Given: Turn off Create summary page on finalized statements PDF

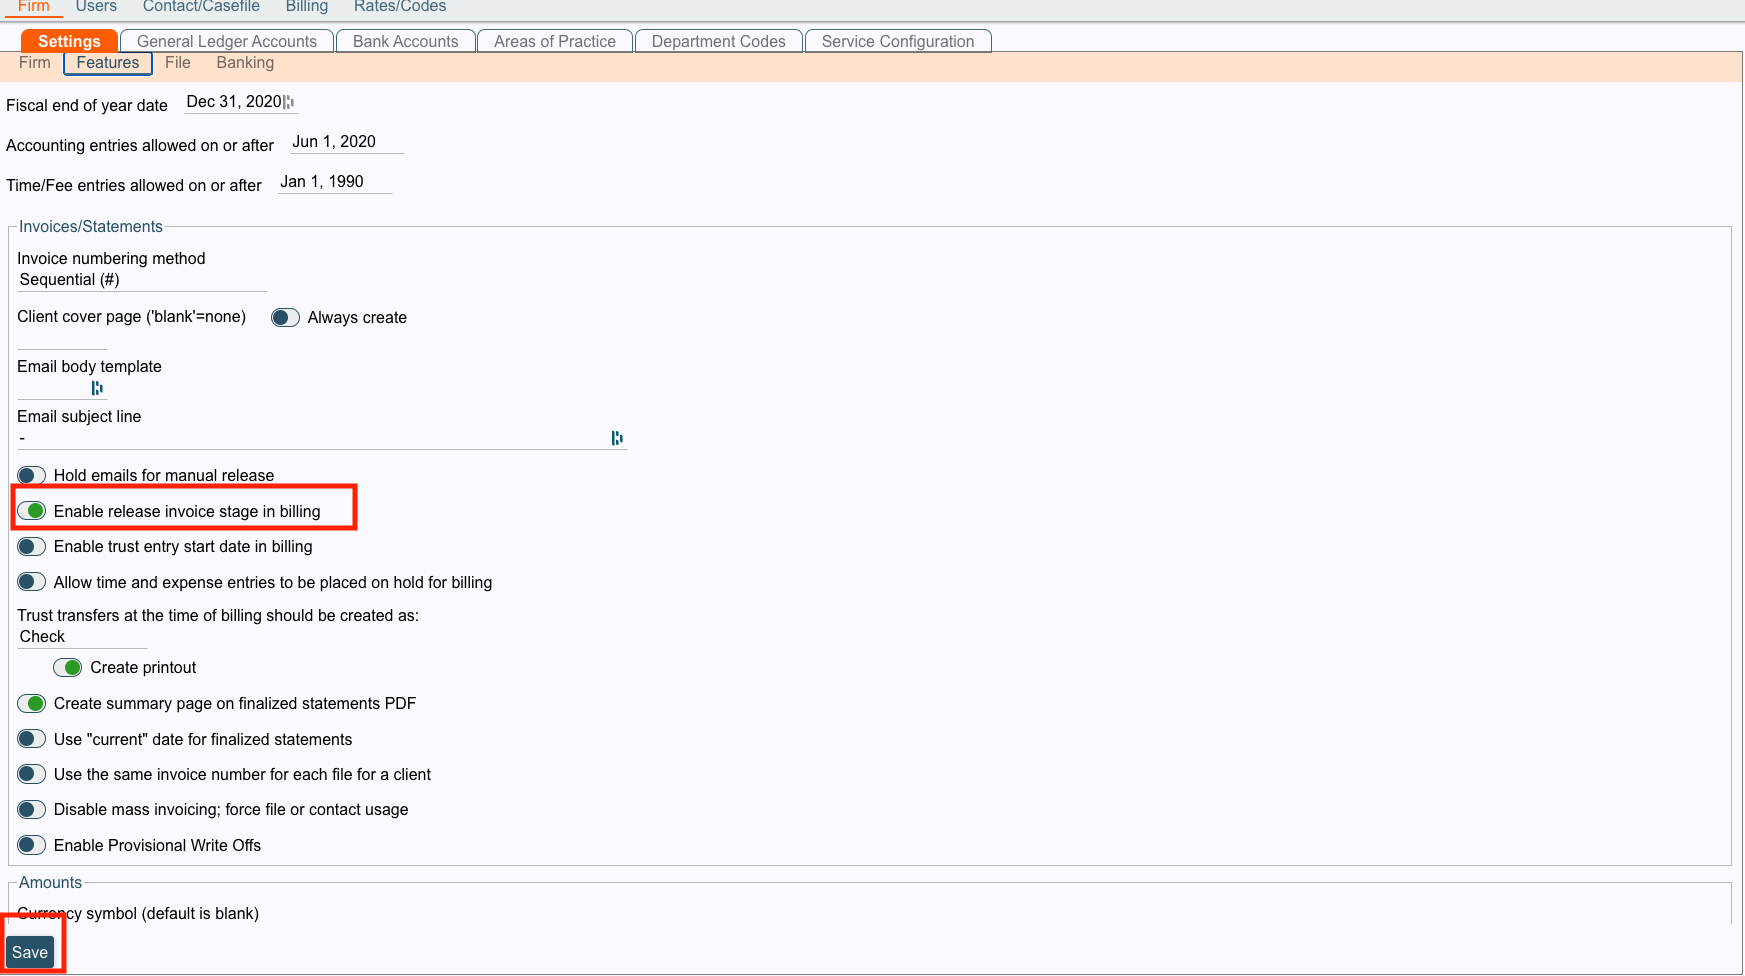Looking at the screenshot, I should click(x=32, y=704).
